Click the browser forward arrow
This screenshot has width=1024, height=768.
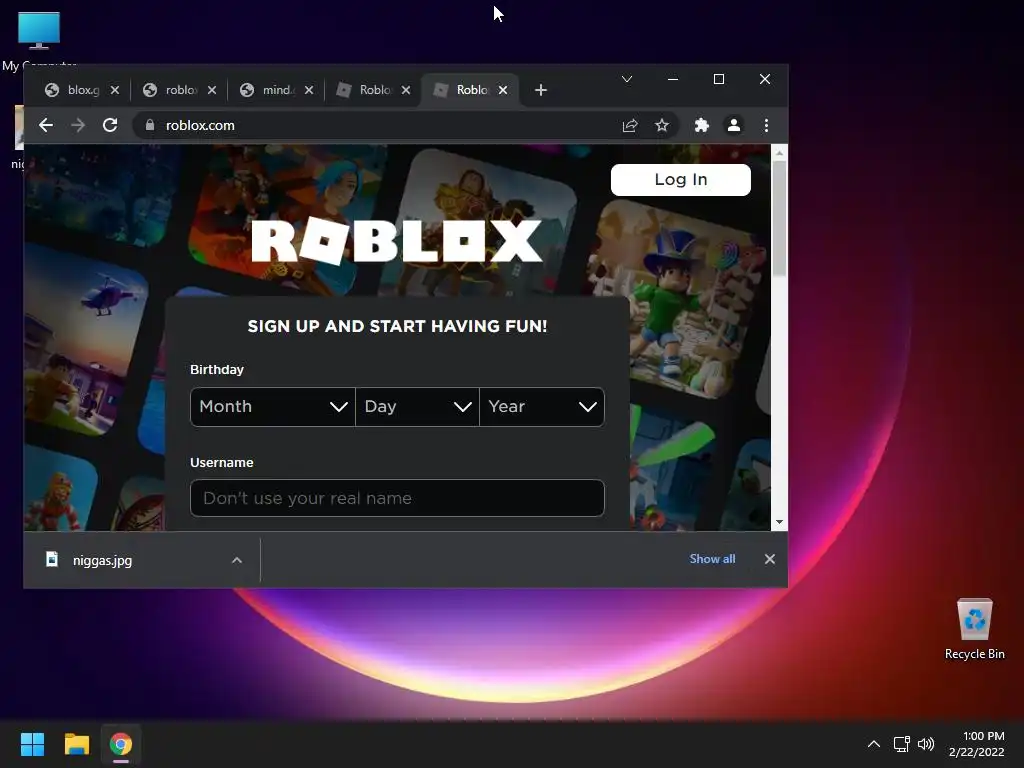(78, 125)
